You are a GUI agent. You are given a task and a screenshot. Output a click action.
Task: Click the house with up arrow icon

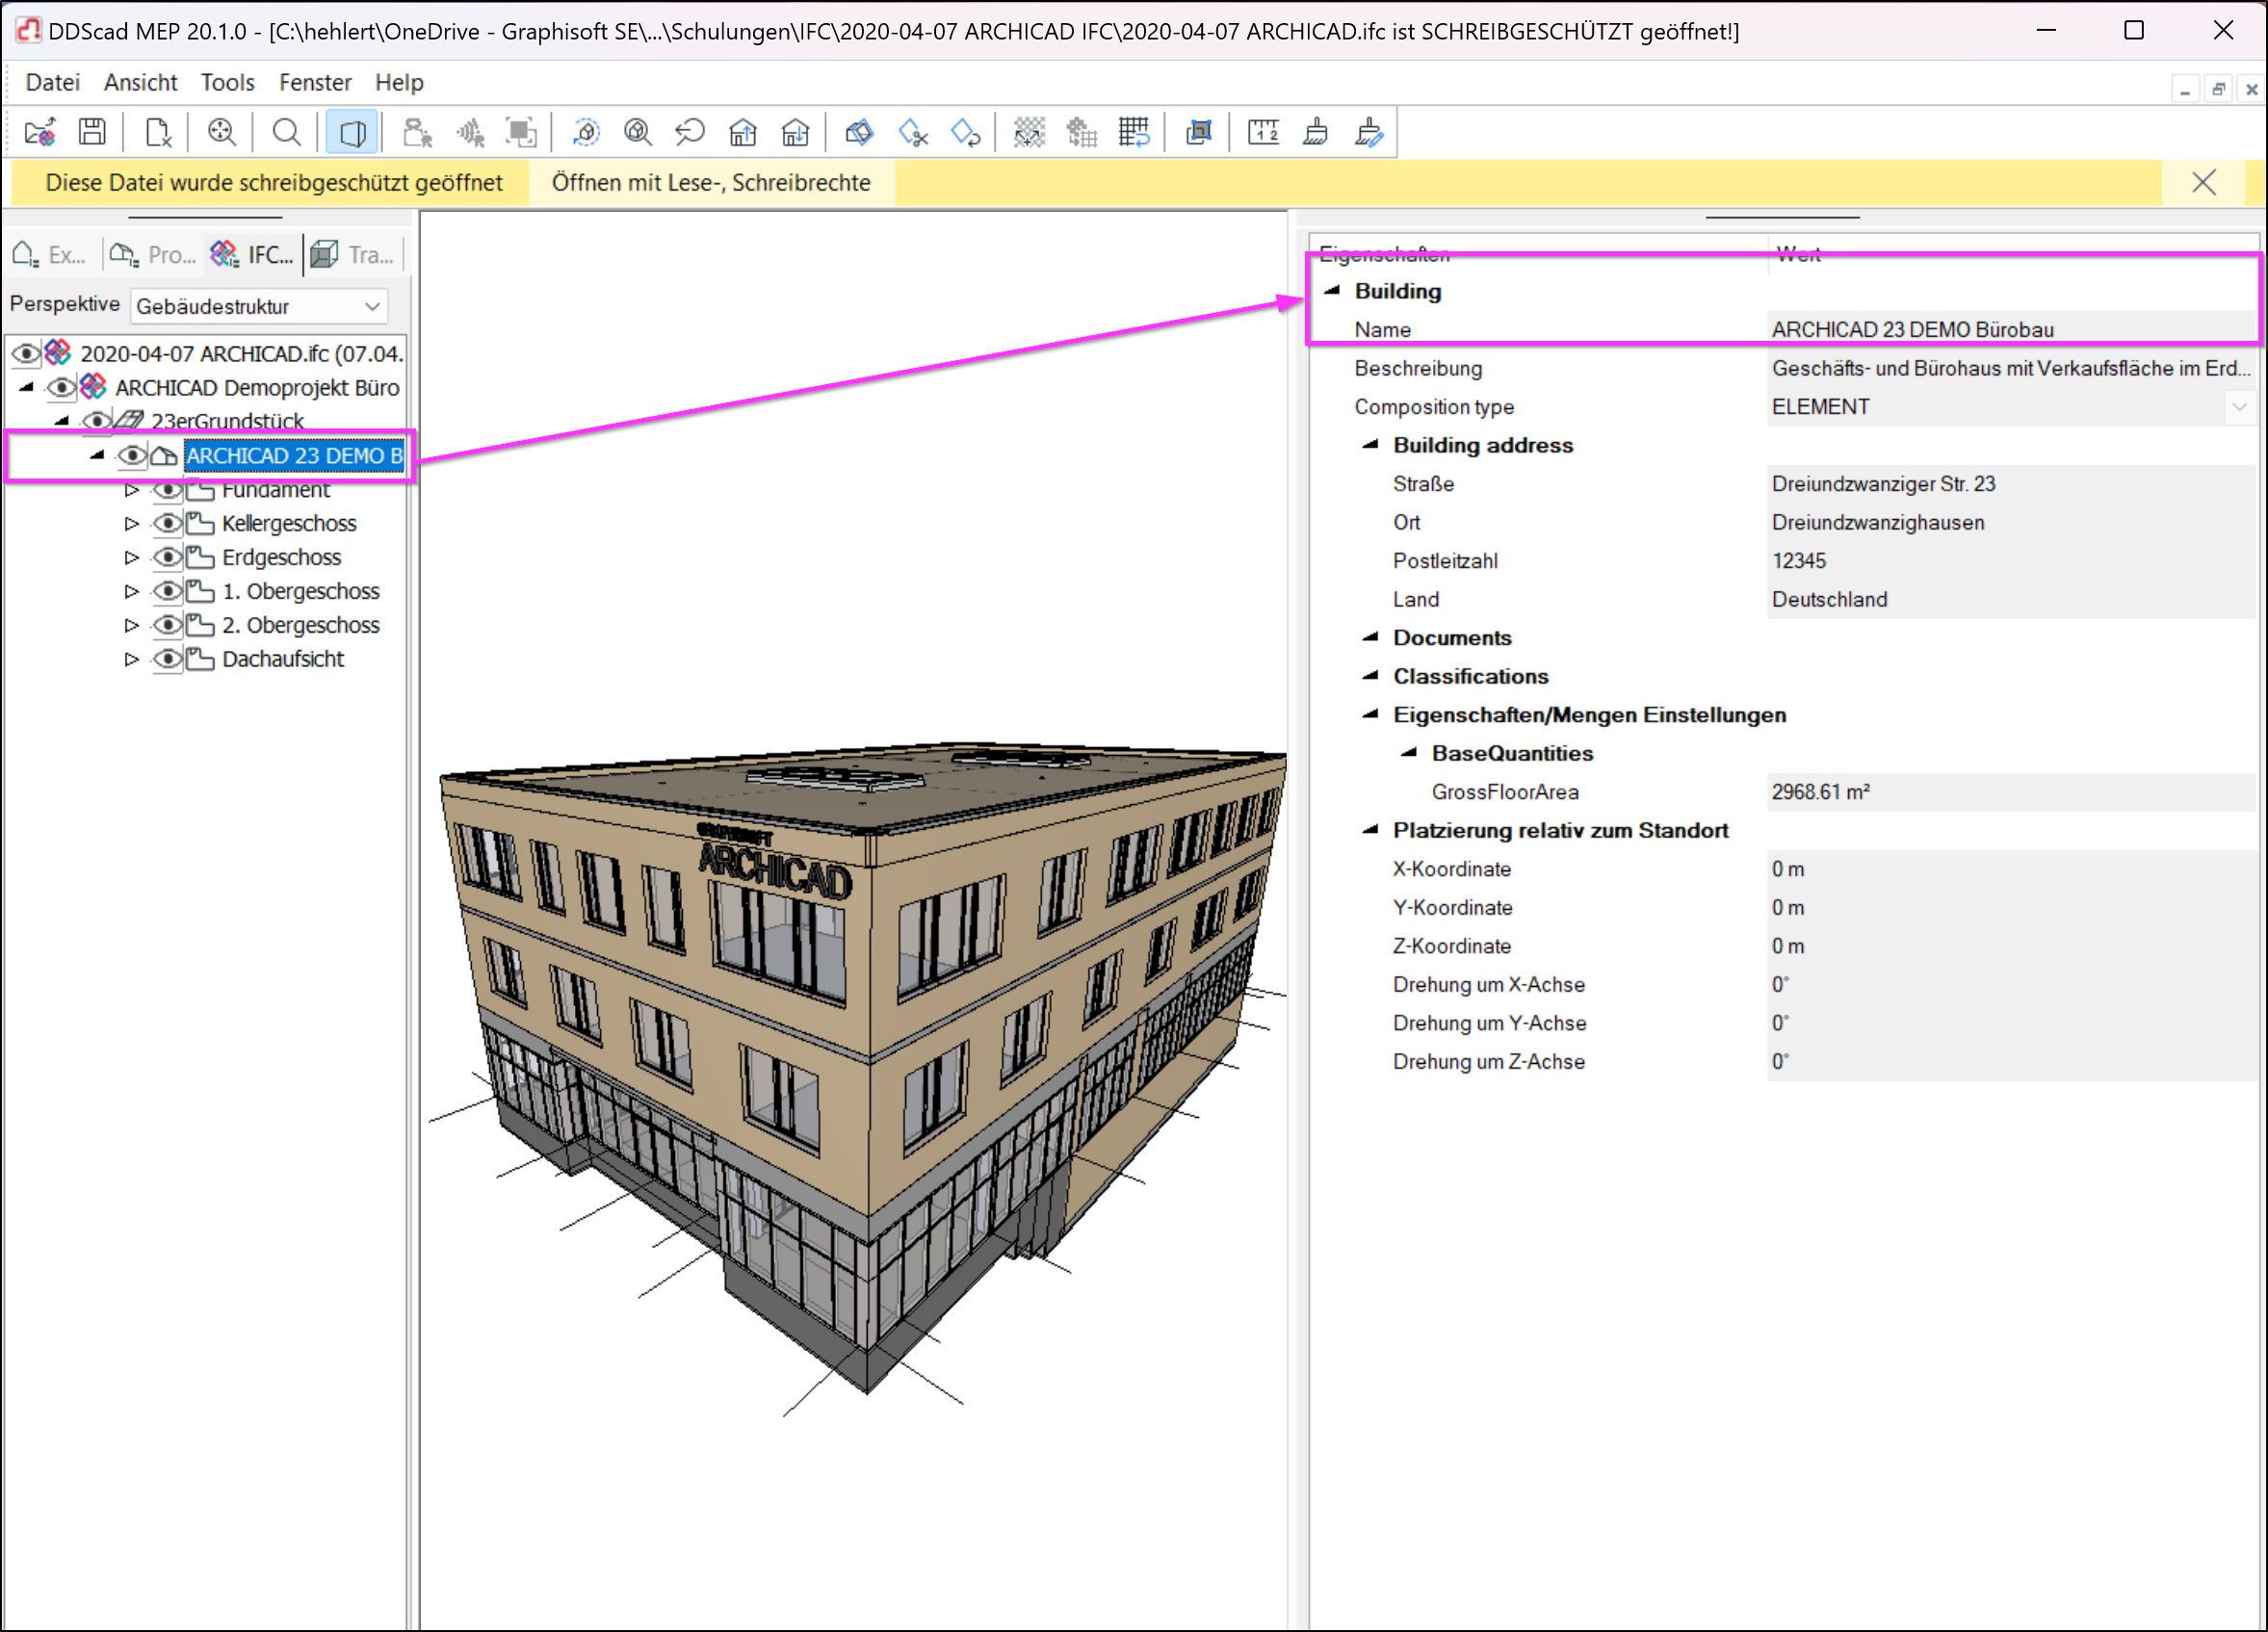tap(743, 132)
